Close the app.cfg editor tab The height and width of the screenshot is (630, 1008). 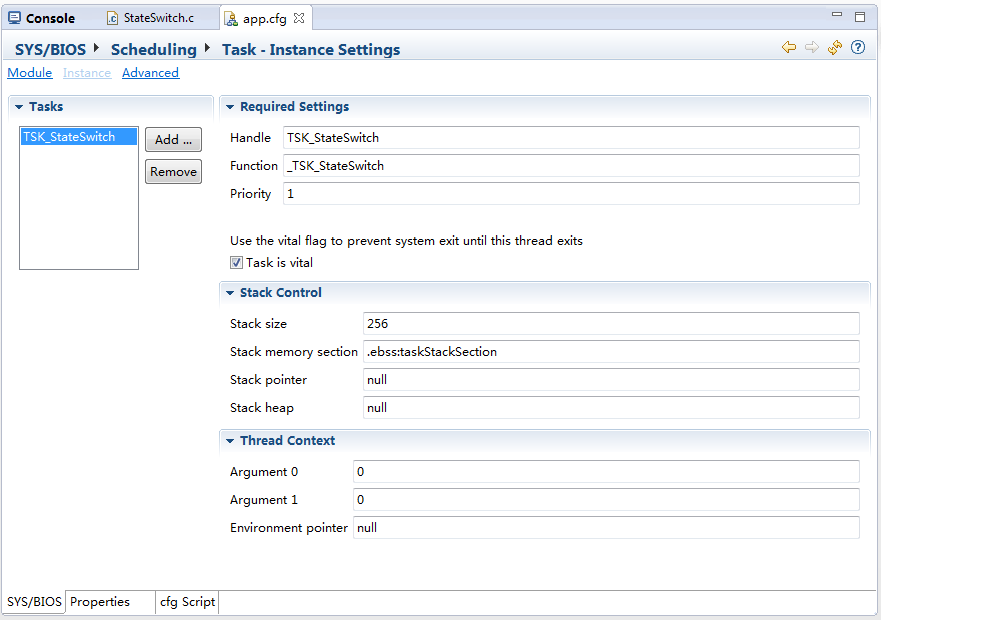coord(299,18)
